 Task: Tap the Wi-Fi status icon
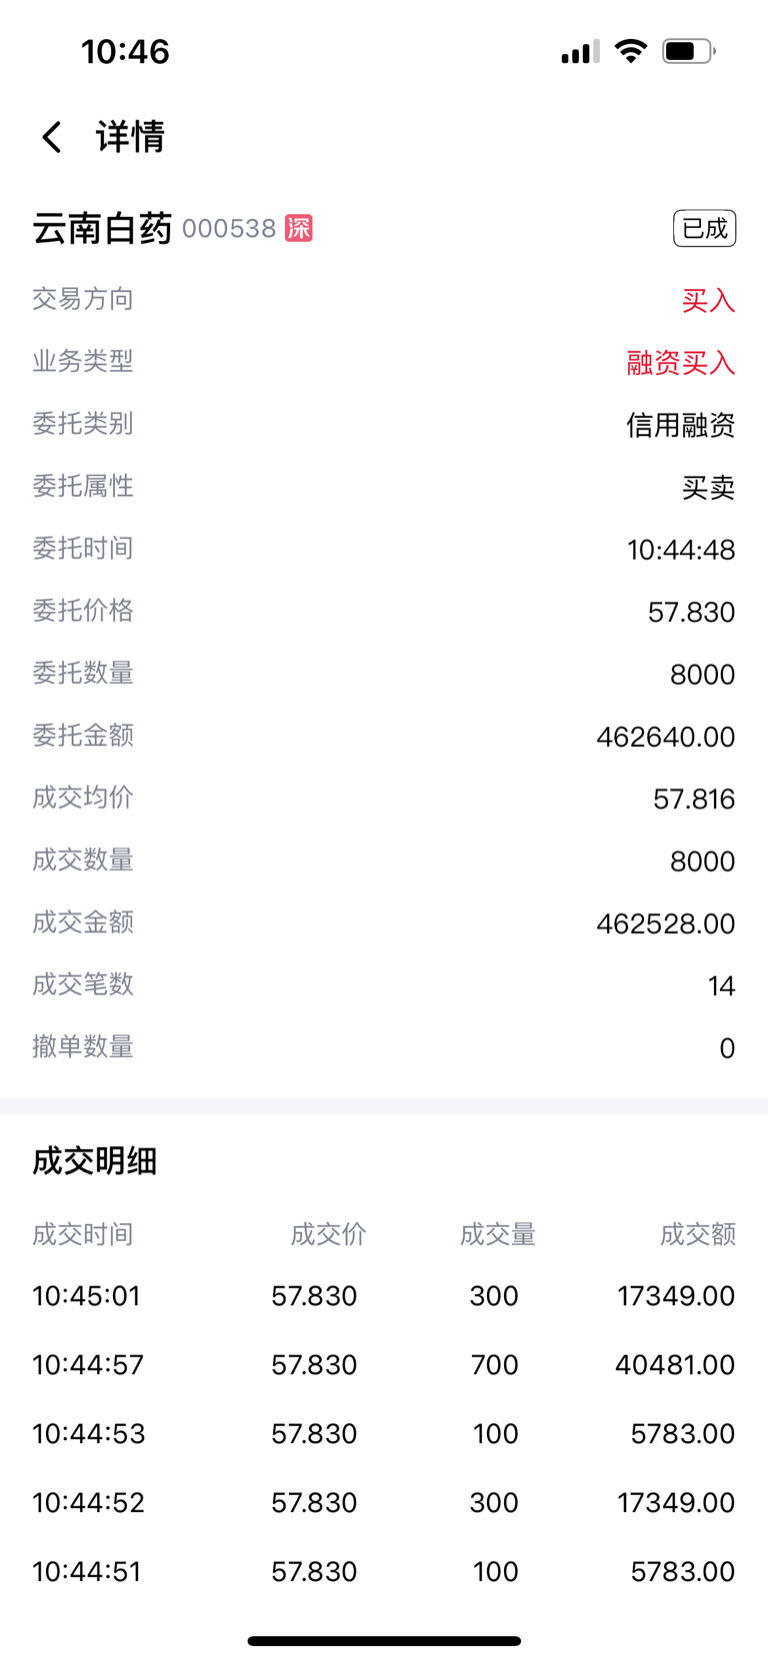[x=631, y=51]
